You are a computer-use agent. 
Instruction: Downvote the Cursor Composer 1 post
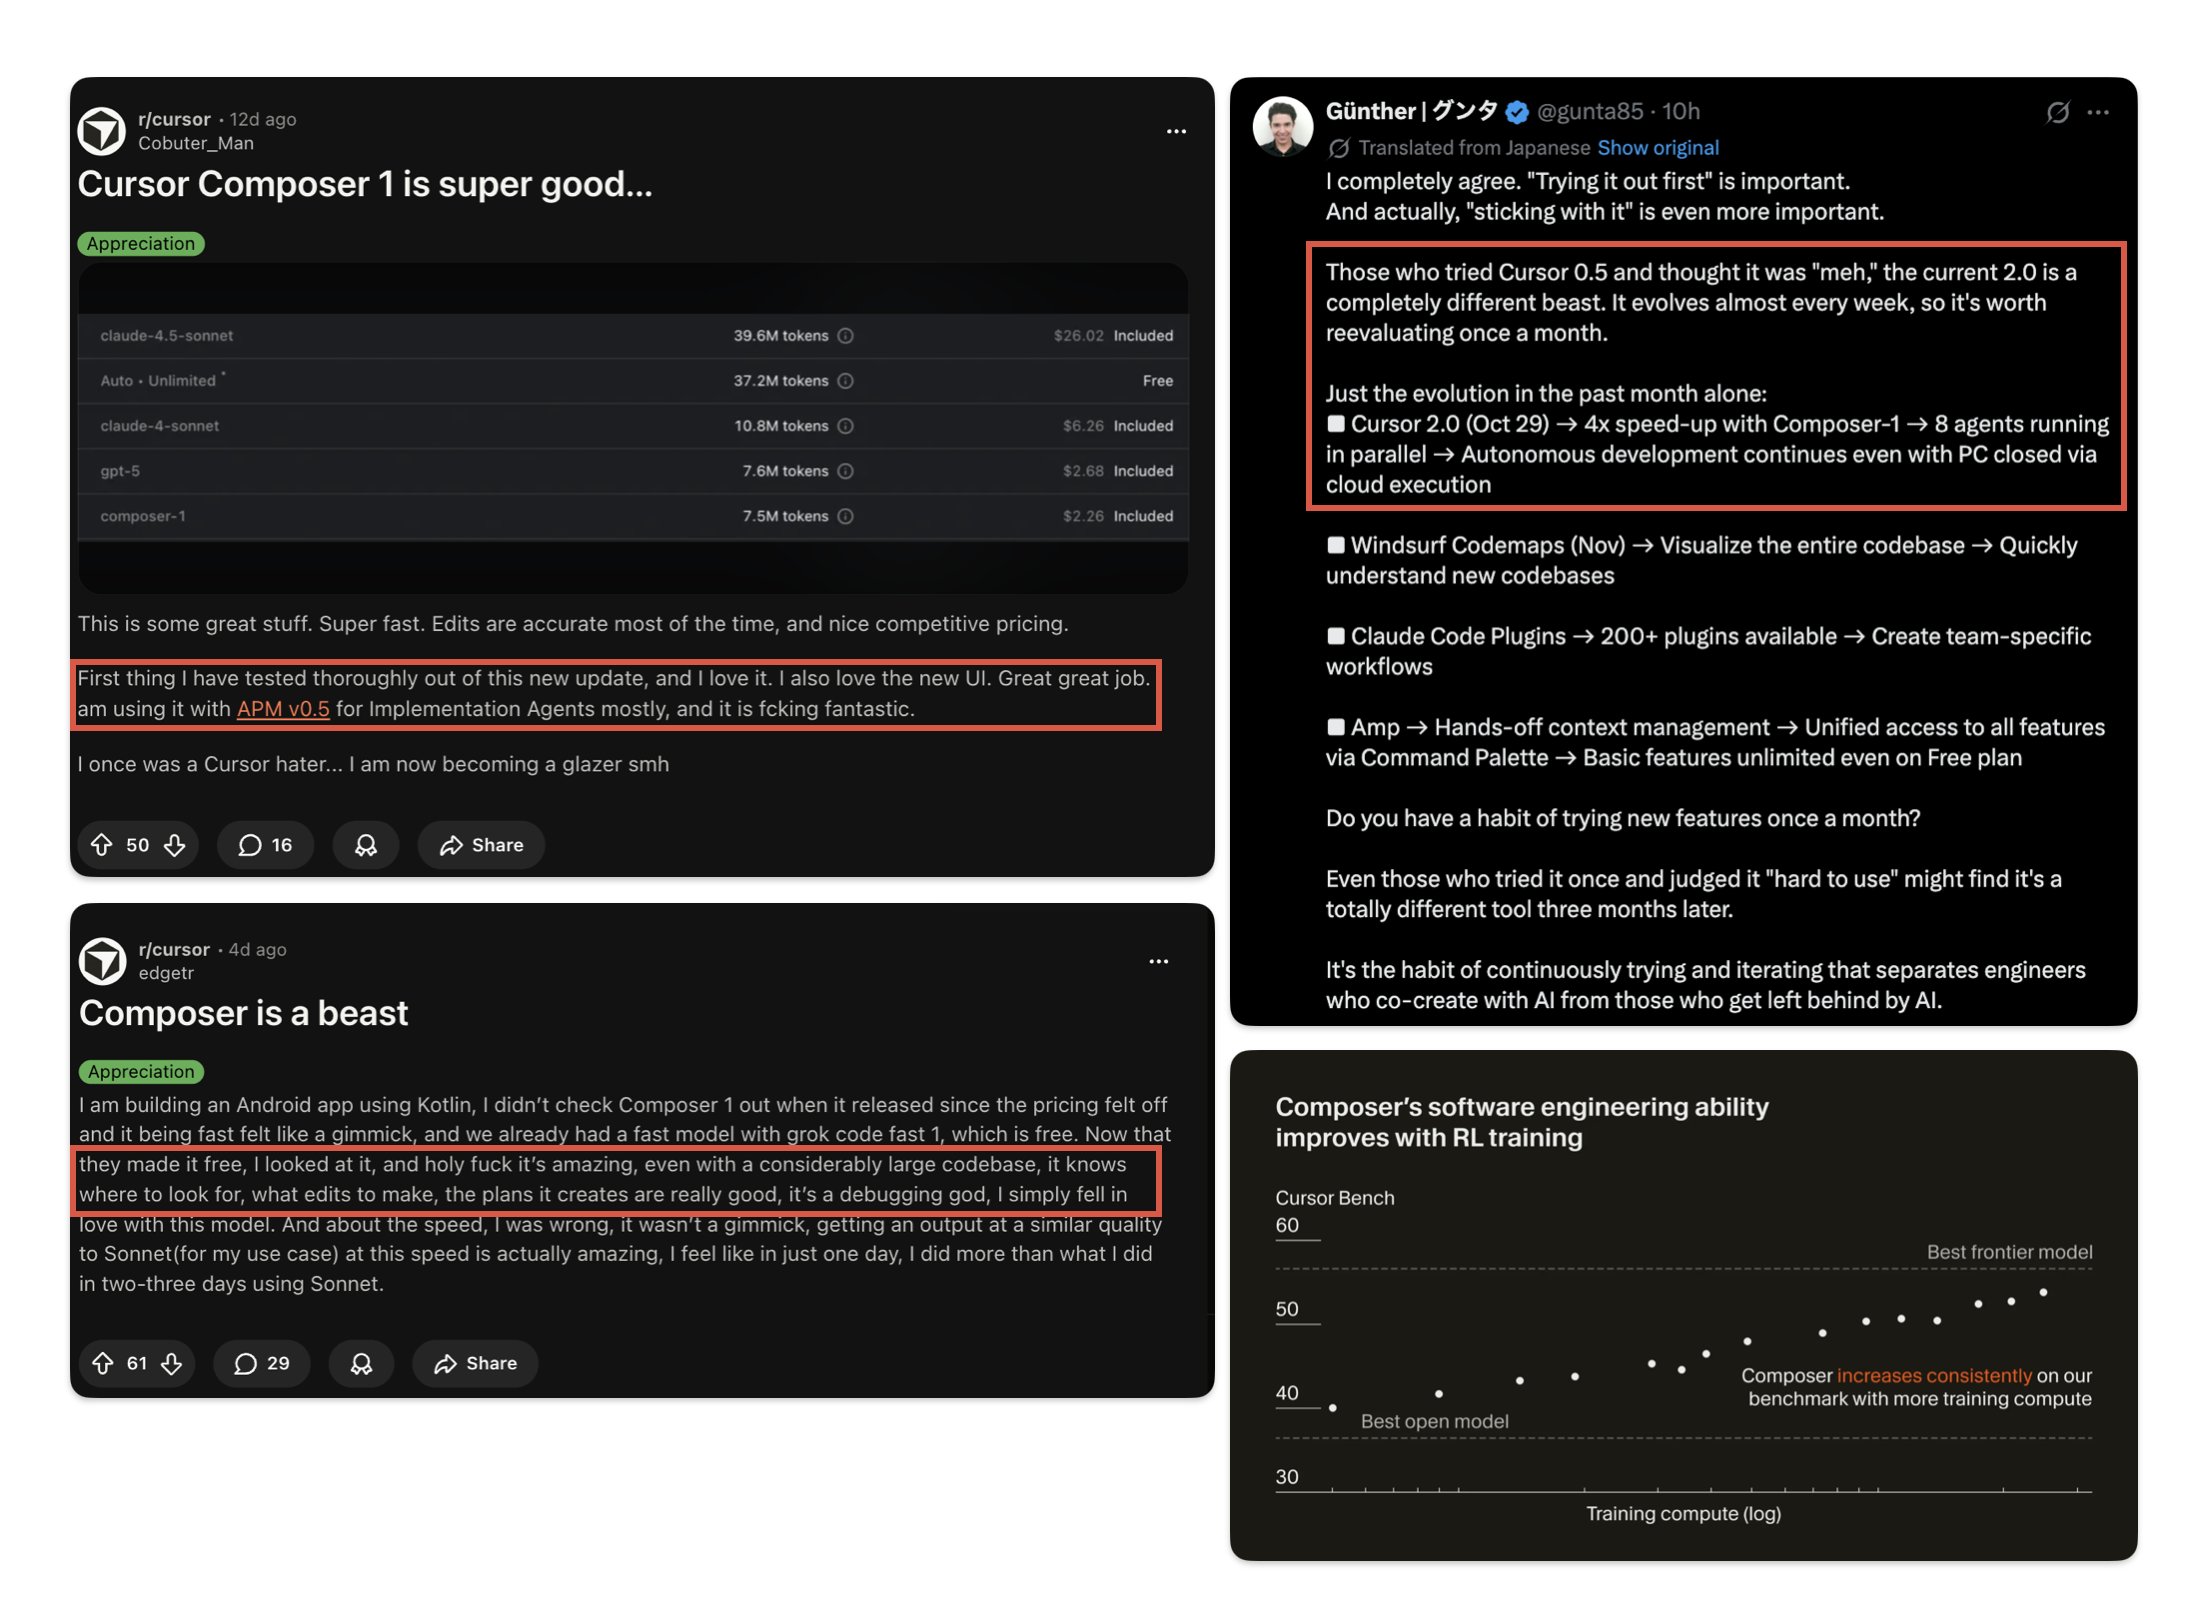[175, 845]
